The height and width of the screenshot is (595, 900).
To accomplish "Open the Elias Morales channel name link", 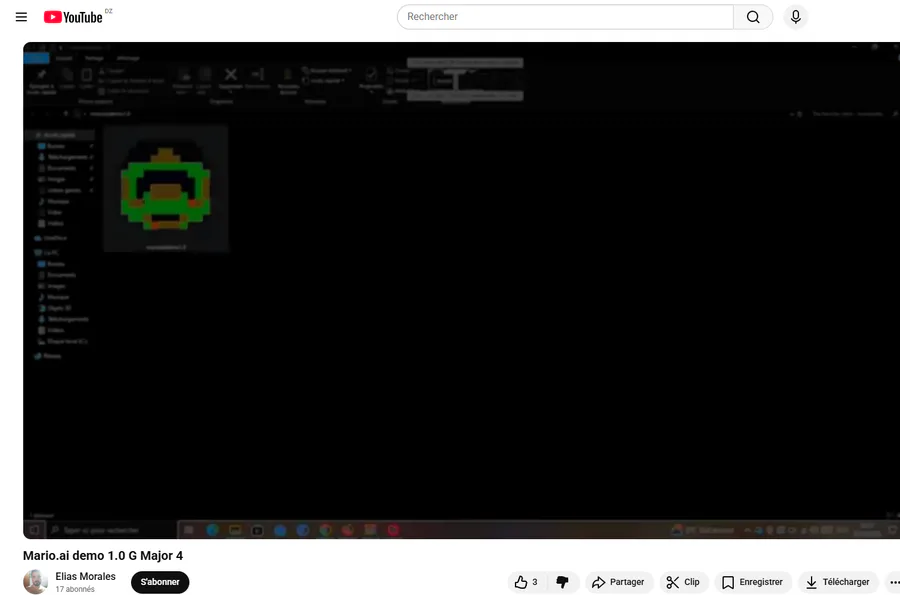I will coord(85,576).
